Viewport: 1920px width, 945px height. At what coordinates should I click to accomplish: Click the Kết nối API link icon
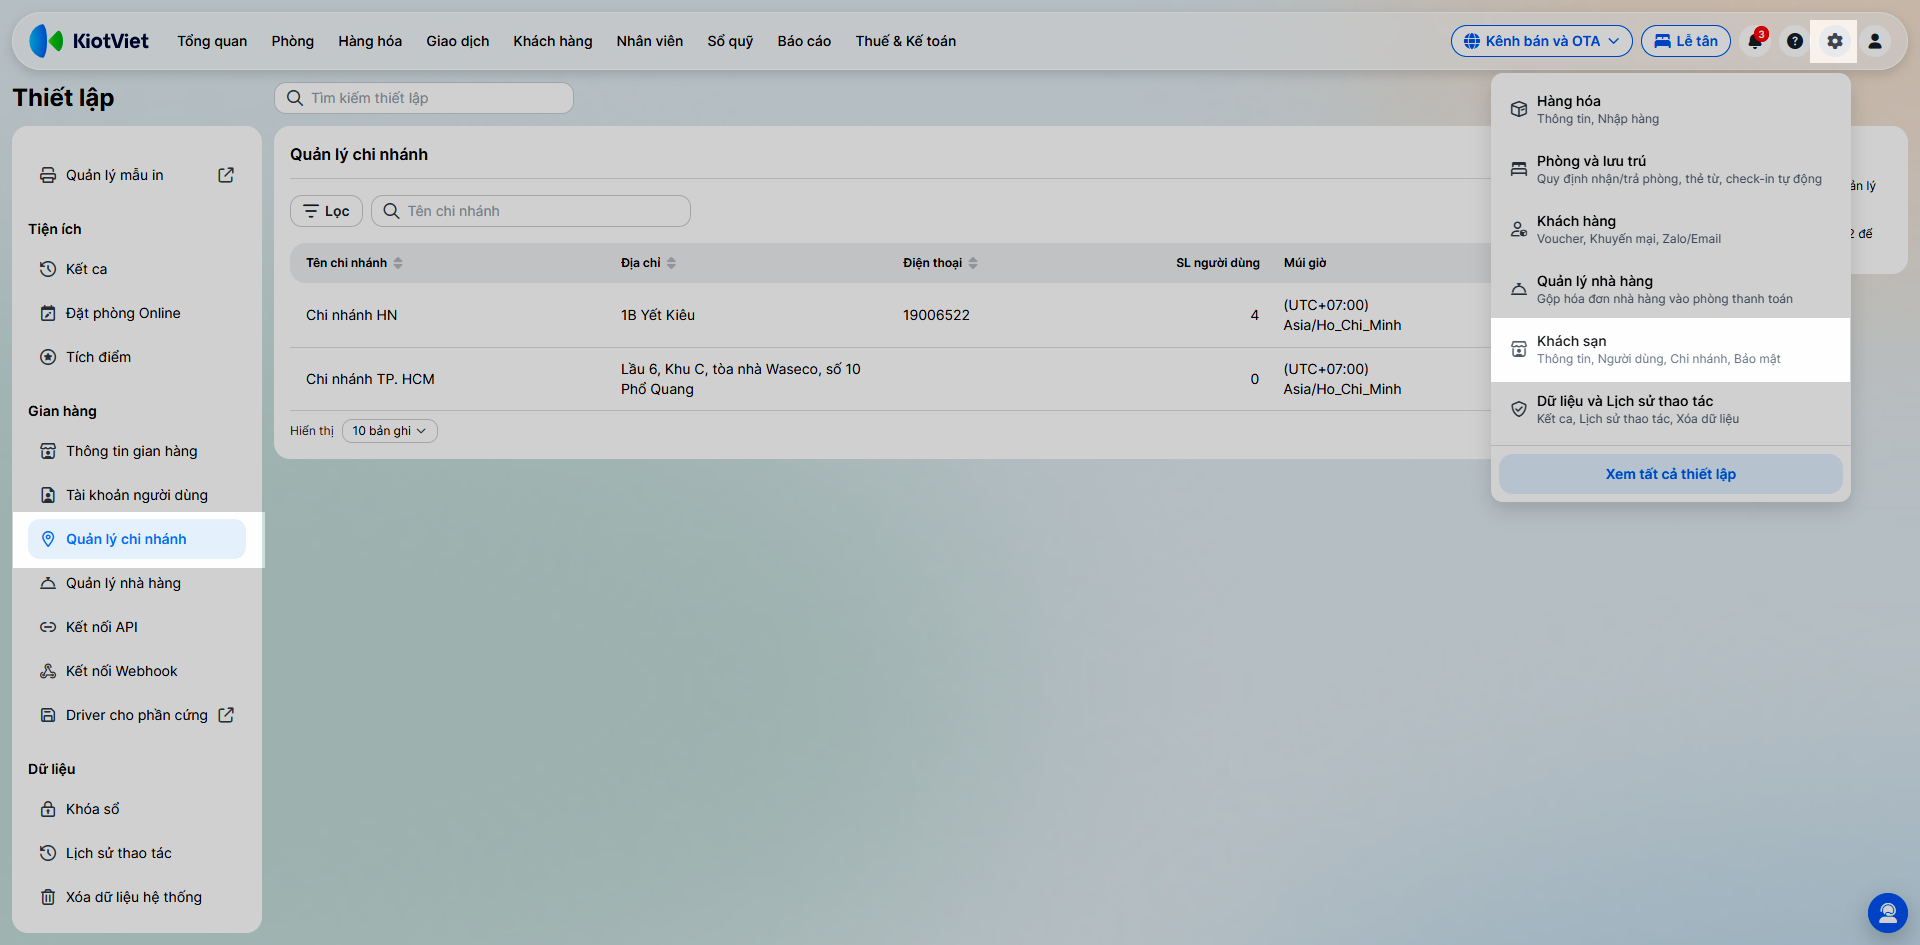click(x=48, y=627)
